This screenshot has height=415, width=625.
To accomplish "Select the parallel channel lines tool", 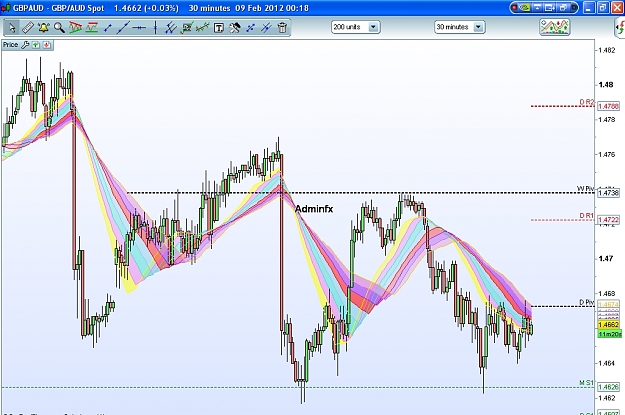I will [x=171, y=28].
